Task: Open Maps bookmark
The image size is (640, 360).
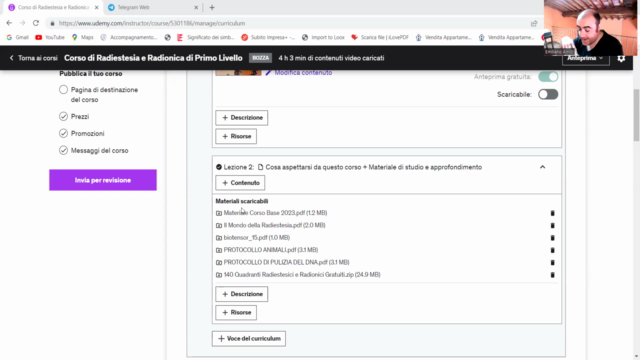Action: point(82,37)
